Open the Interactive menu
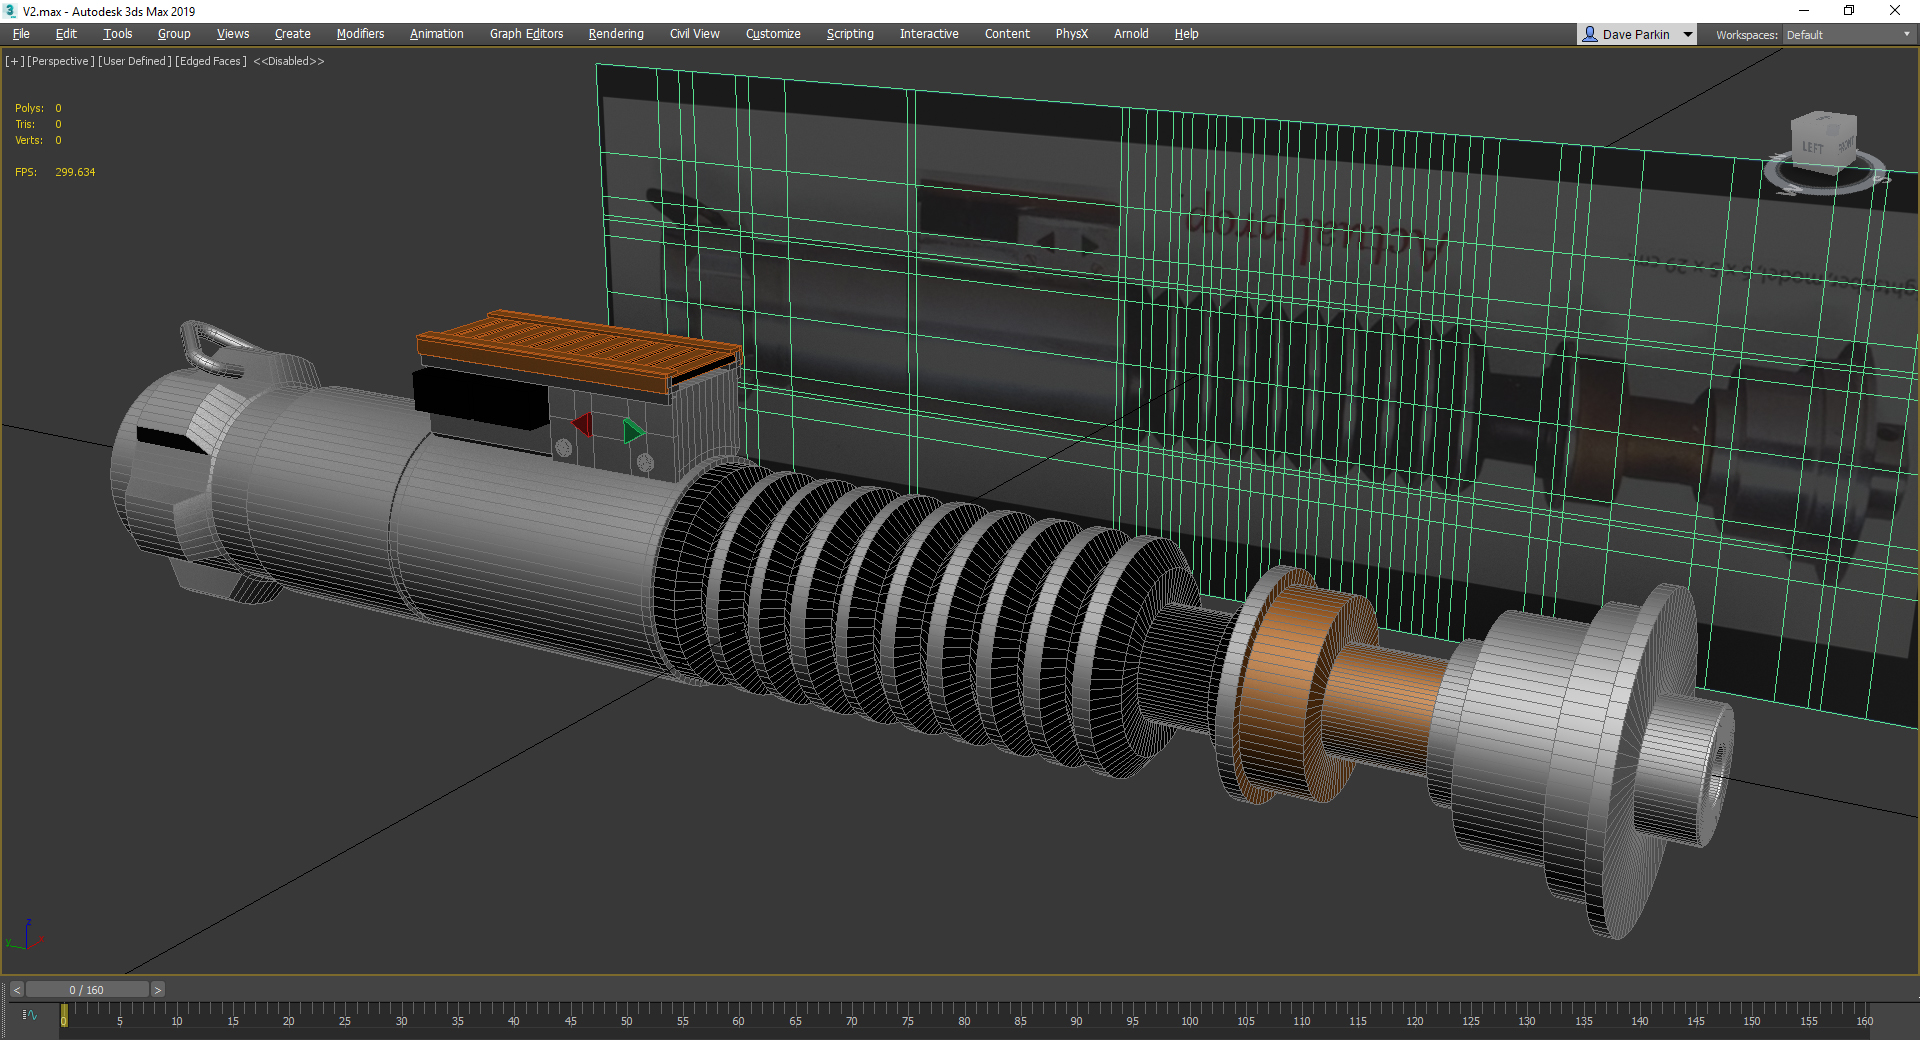Screen dimensions: 1920x1040 click(929, 34)
